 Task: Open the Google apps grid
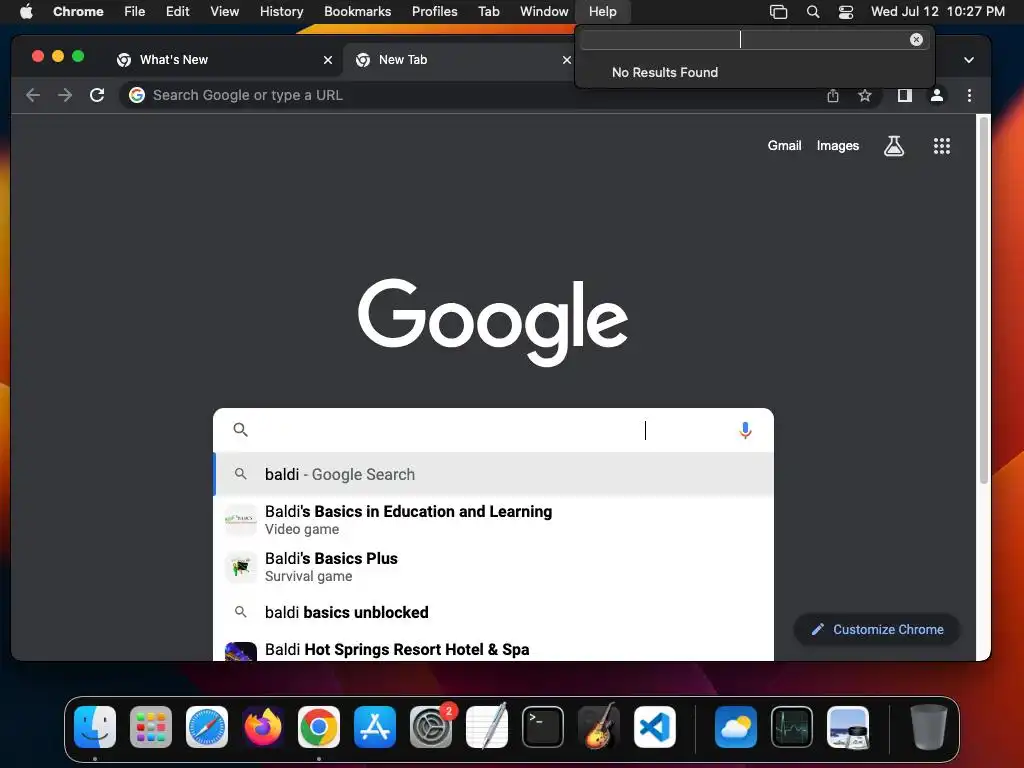tap(942, 146)
